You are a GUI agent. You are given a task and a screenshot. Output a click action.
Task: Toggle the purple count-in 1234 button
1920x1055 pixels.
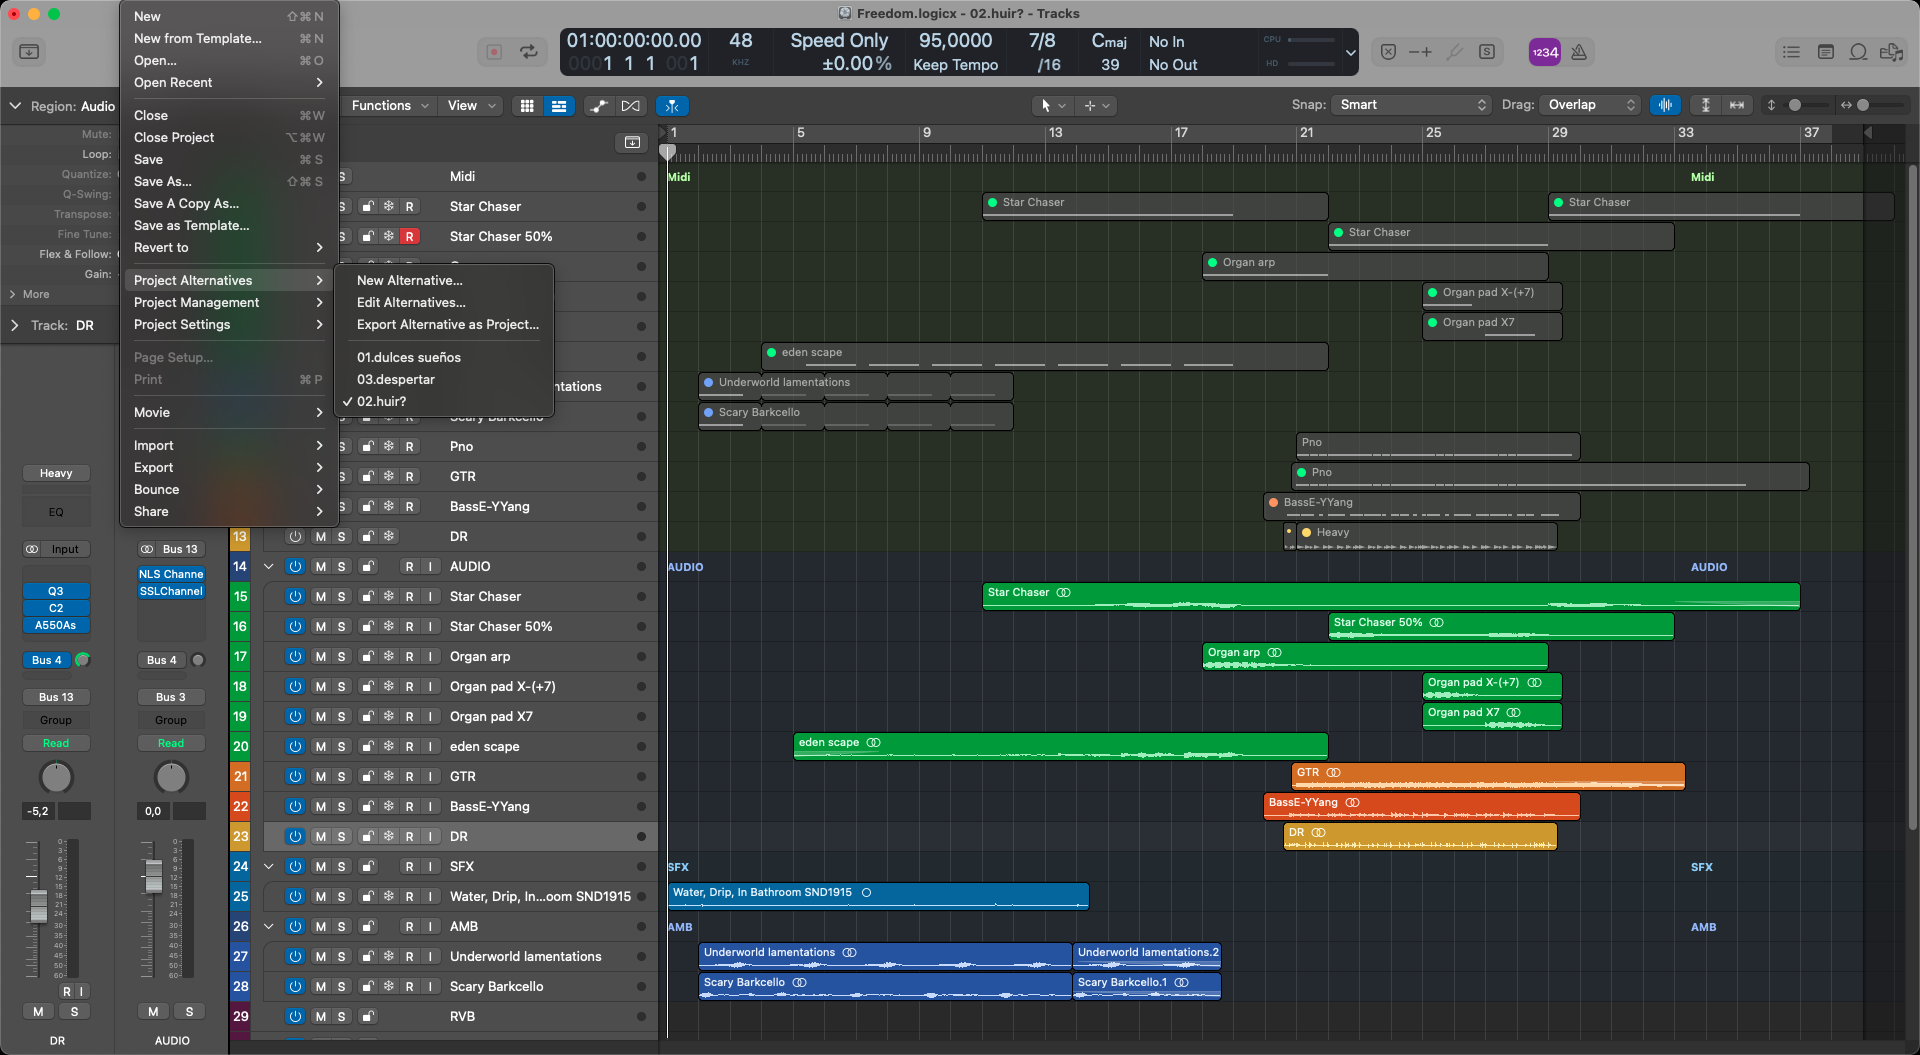pos(1544,52)
